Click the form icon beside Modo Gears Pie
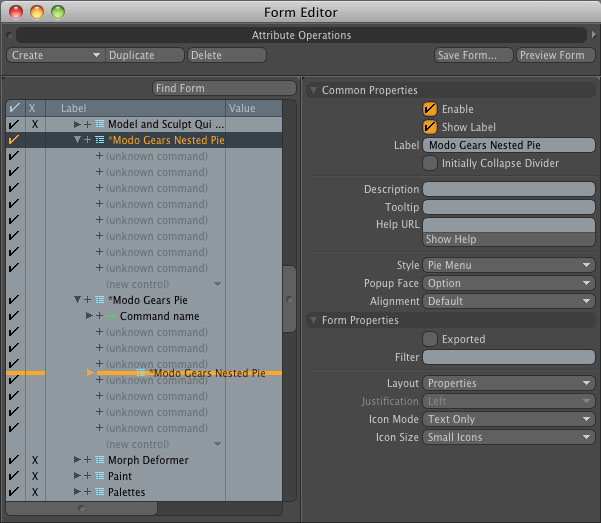The height and width of the screenshot is (523, 601). (100, 300)
